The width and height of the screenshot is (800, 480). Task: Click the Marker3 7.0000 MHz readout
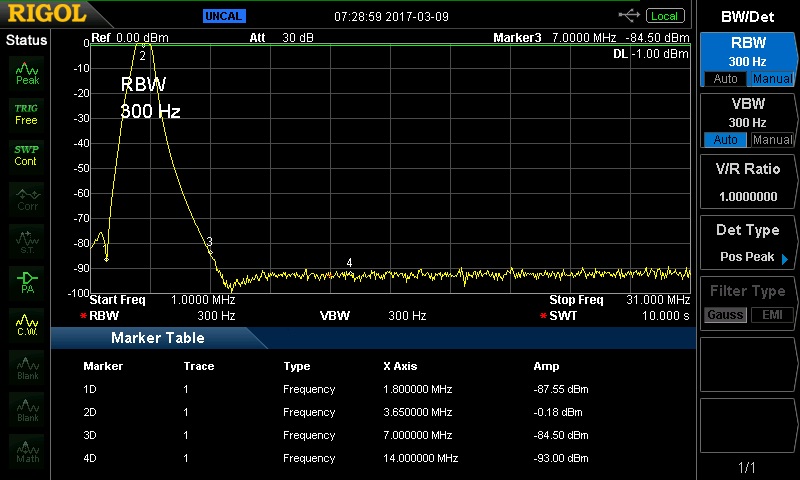591,38
